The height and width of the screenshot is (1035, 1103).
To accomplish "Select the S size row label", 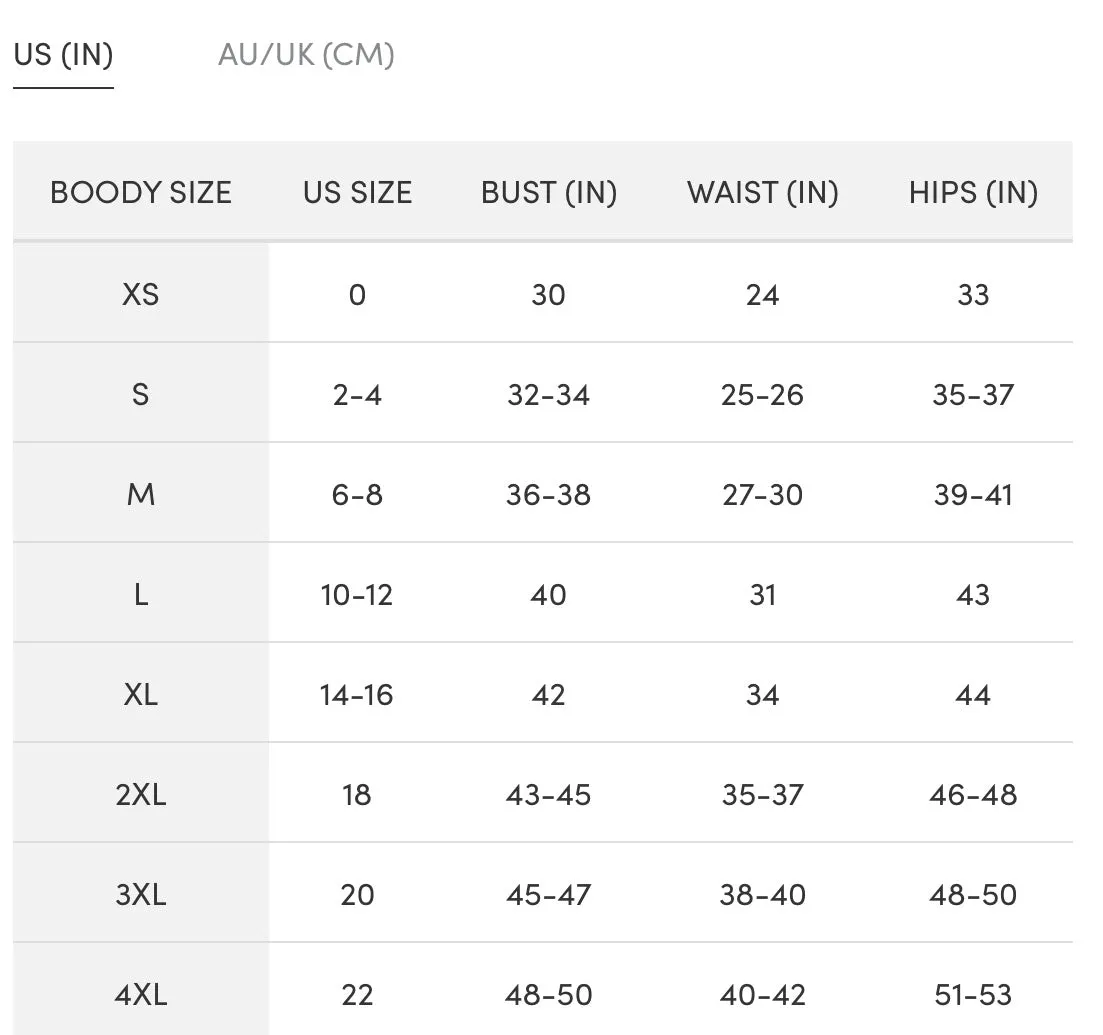I will [141, 394].
